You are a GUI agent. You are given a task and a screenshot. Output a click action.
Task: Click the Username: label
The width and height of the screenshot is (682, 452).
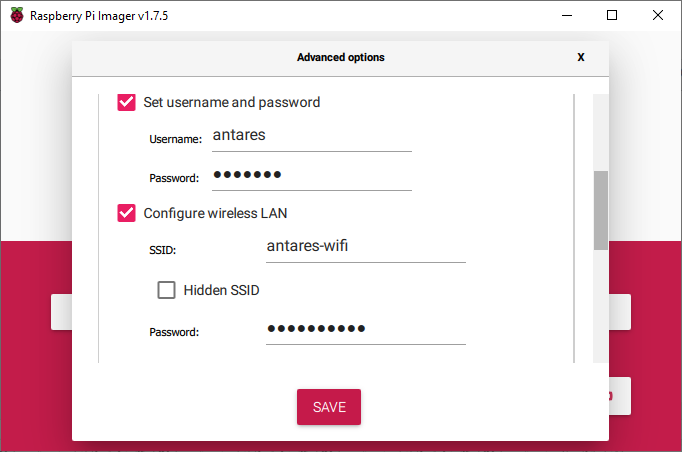(x=176, y=139)
